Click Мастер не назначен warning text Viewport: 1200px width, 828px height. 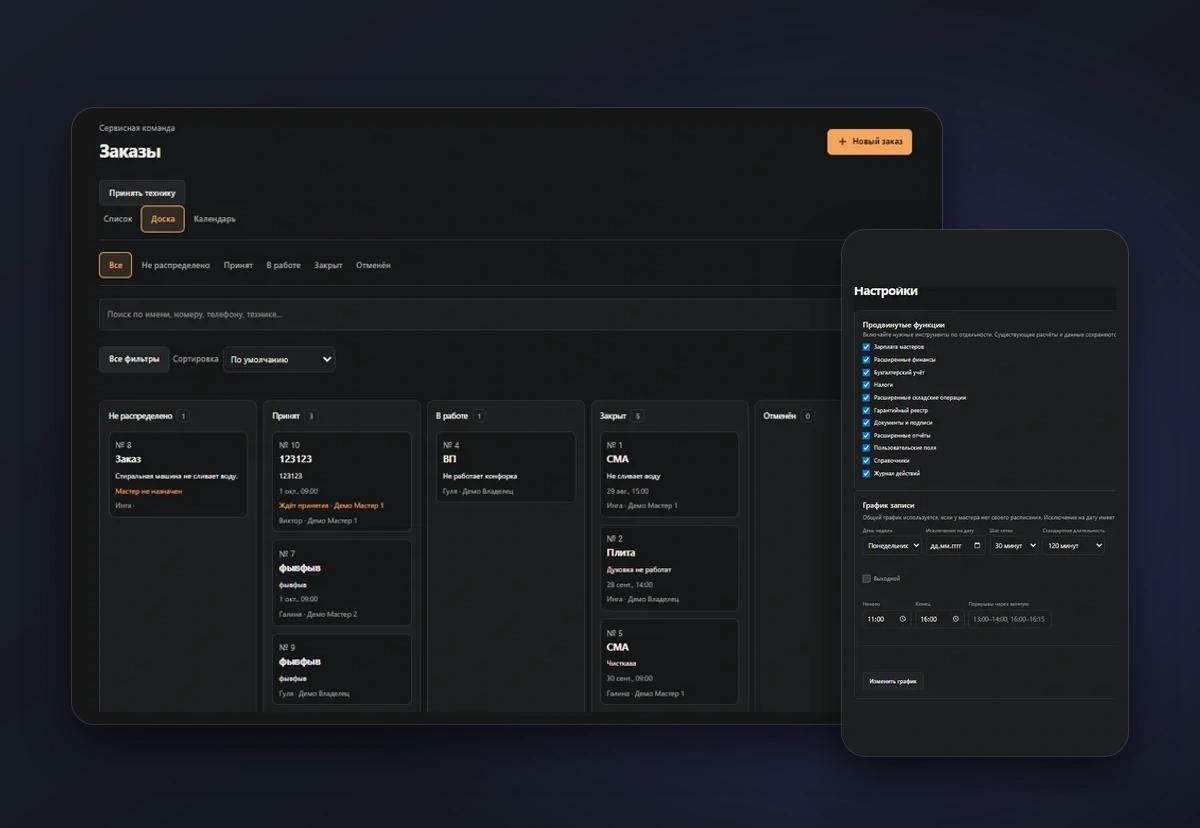(x=149, y=491)
